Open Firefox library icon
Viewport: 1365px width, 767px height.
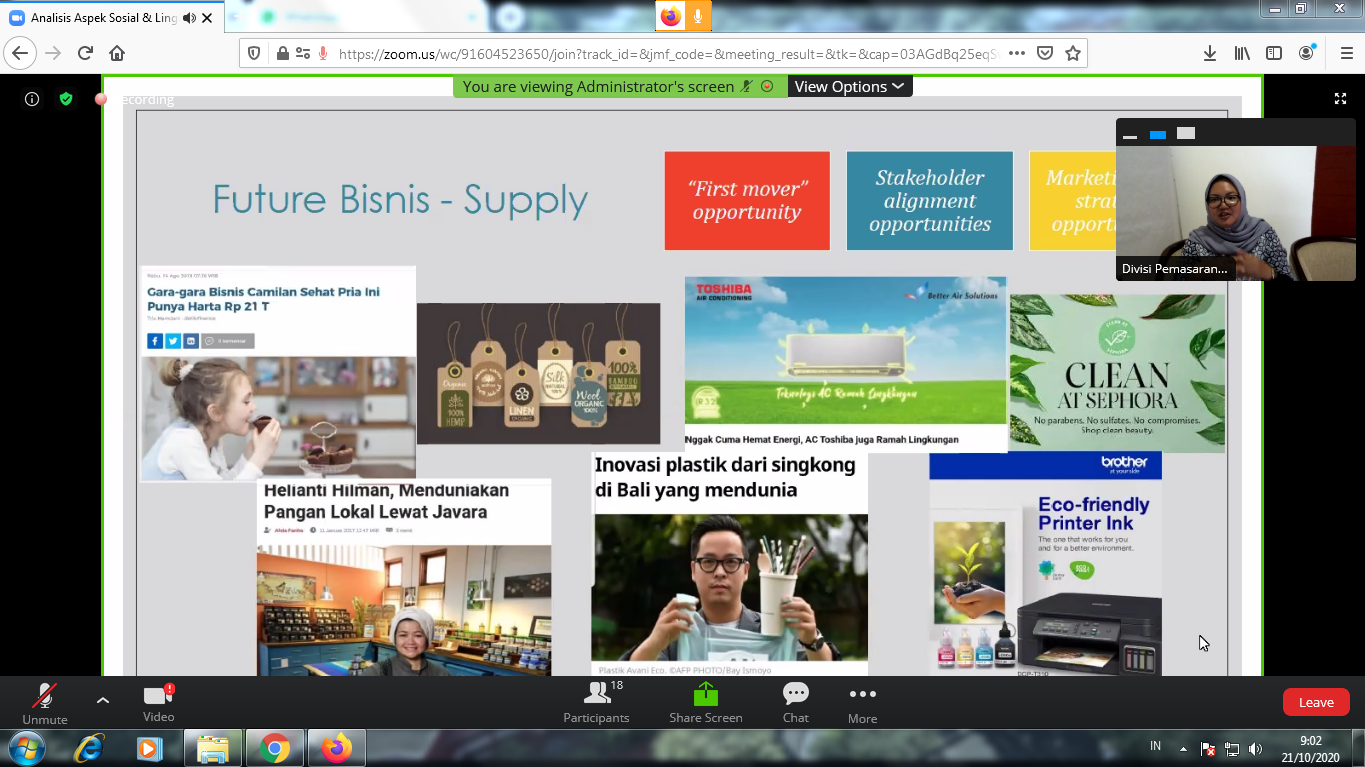[1242, 54]
